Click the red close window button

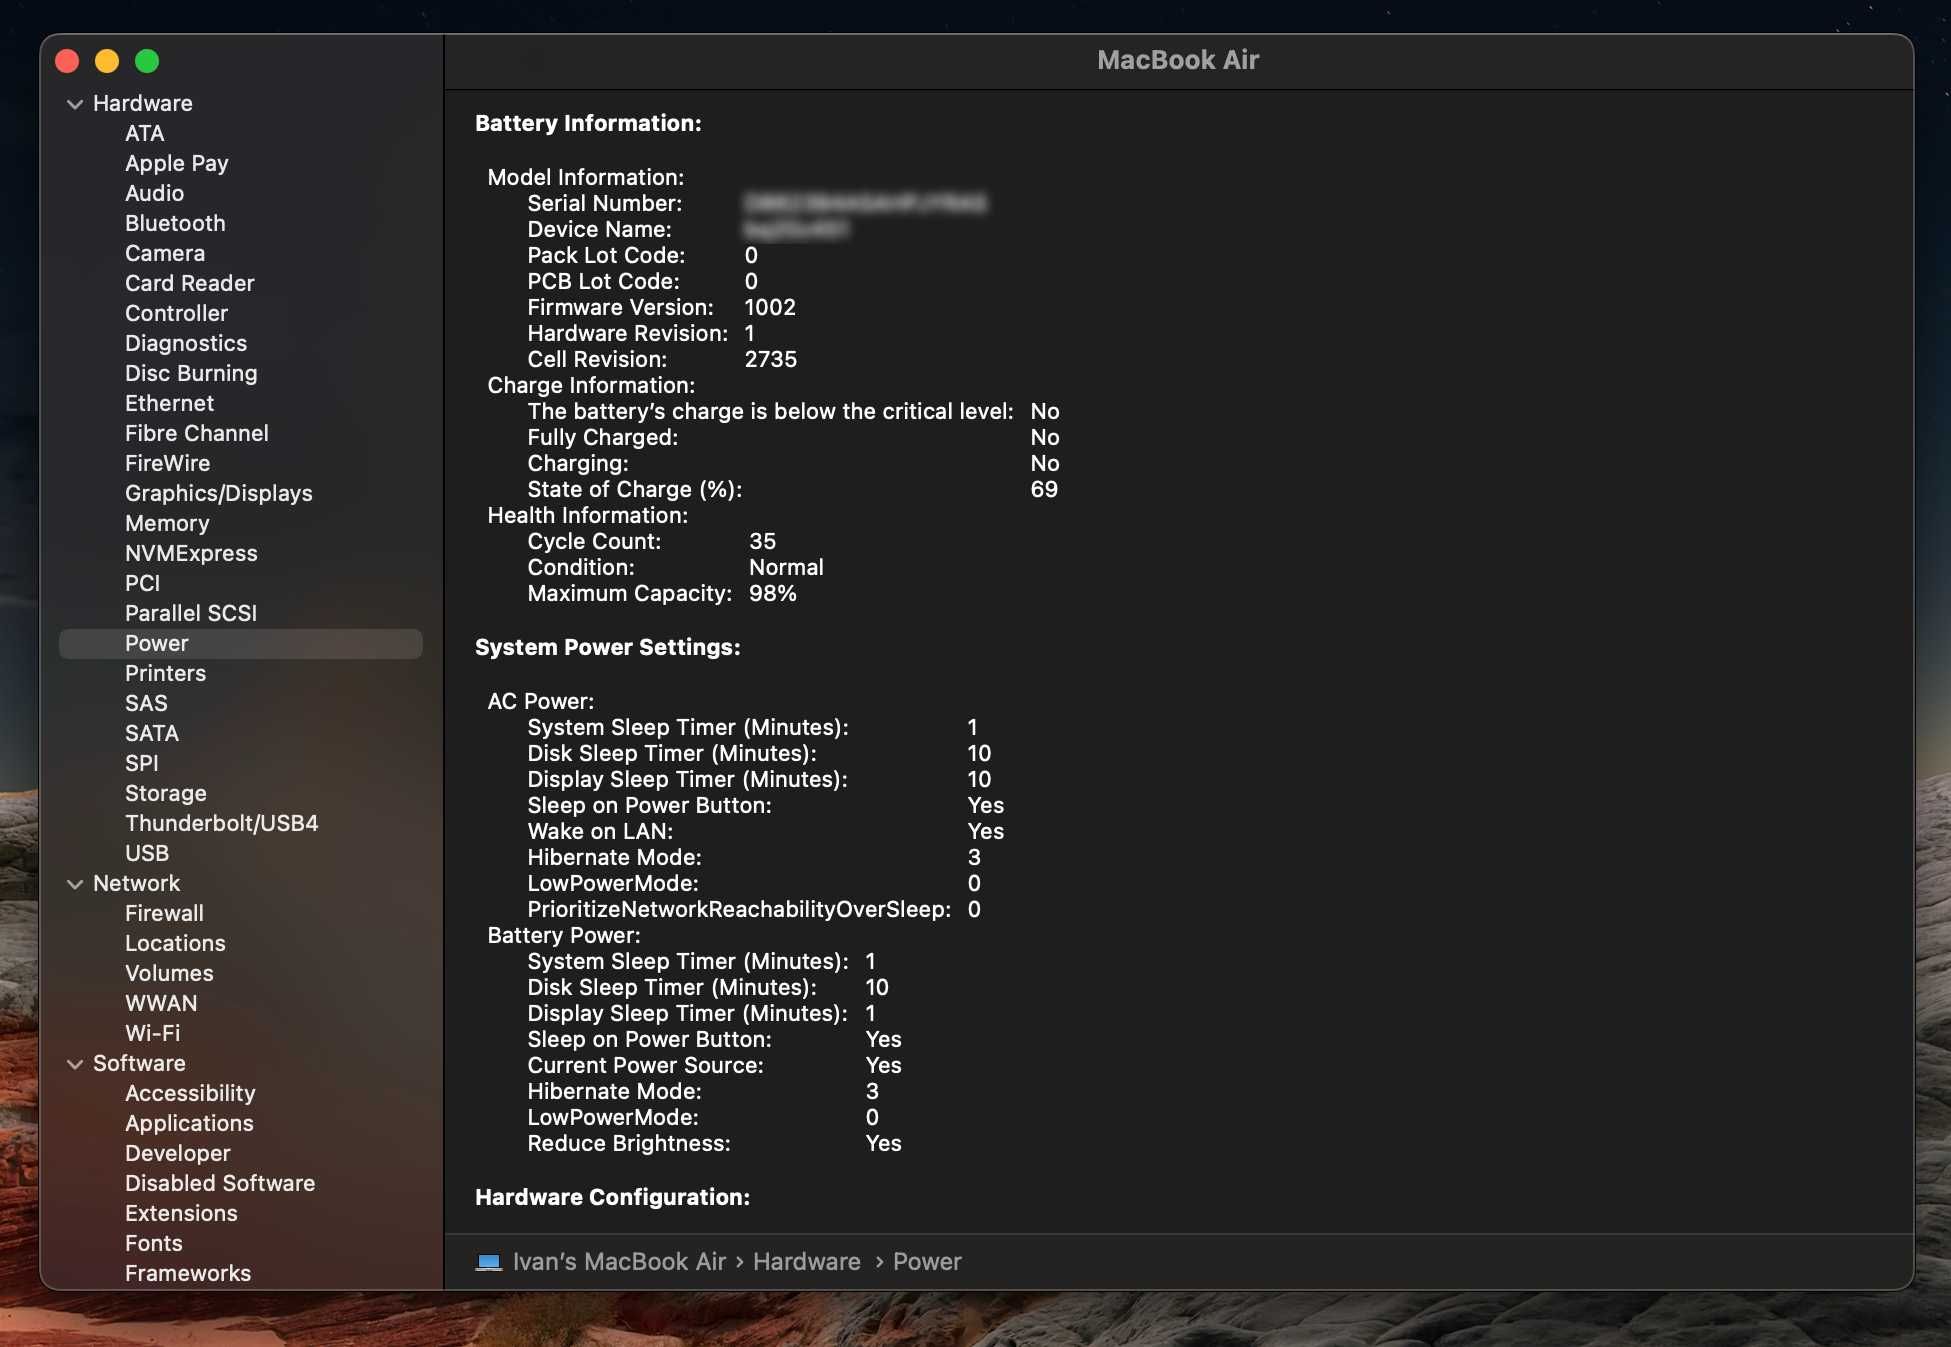click(67, 61)
